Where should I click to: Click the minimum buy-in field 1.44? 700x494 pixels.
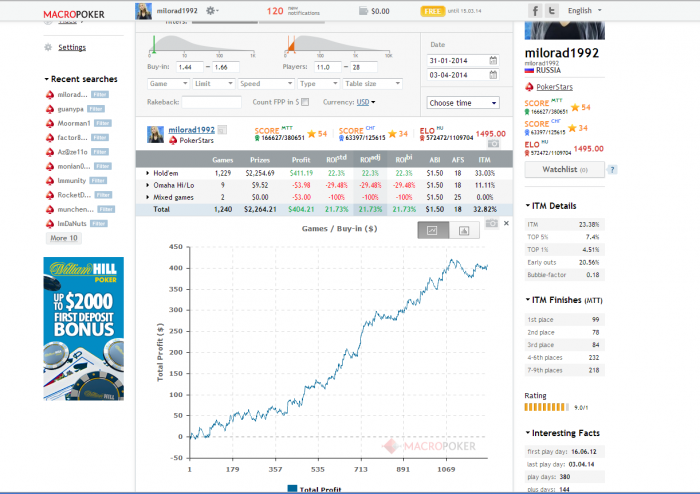pos(190,67)
